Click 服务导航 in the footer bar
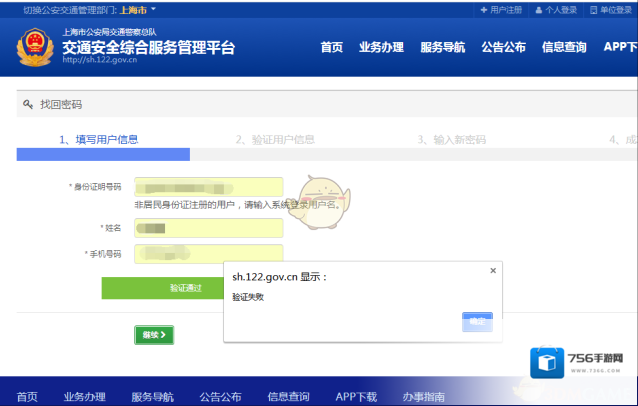The height and width of the screenshot is (406, 638). tap(153, 397)
